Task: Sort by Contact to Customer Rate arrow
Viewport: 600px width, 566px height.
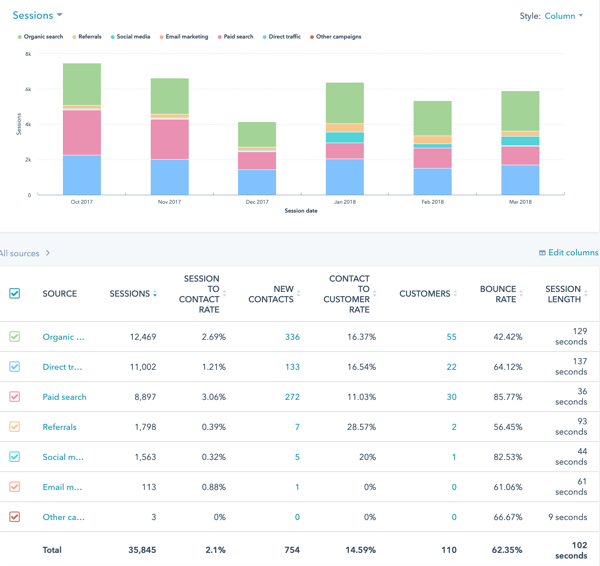Action: pyautogui.click(x=375, y=294)
